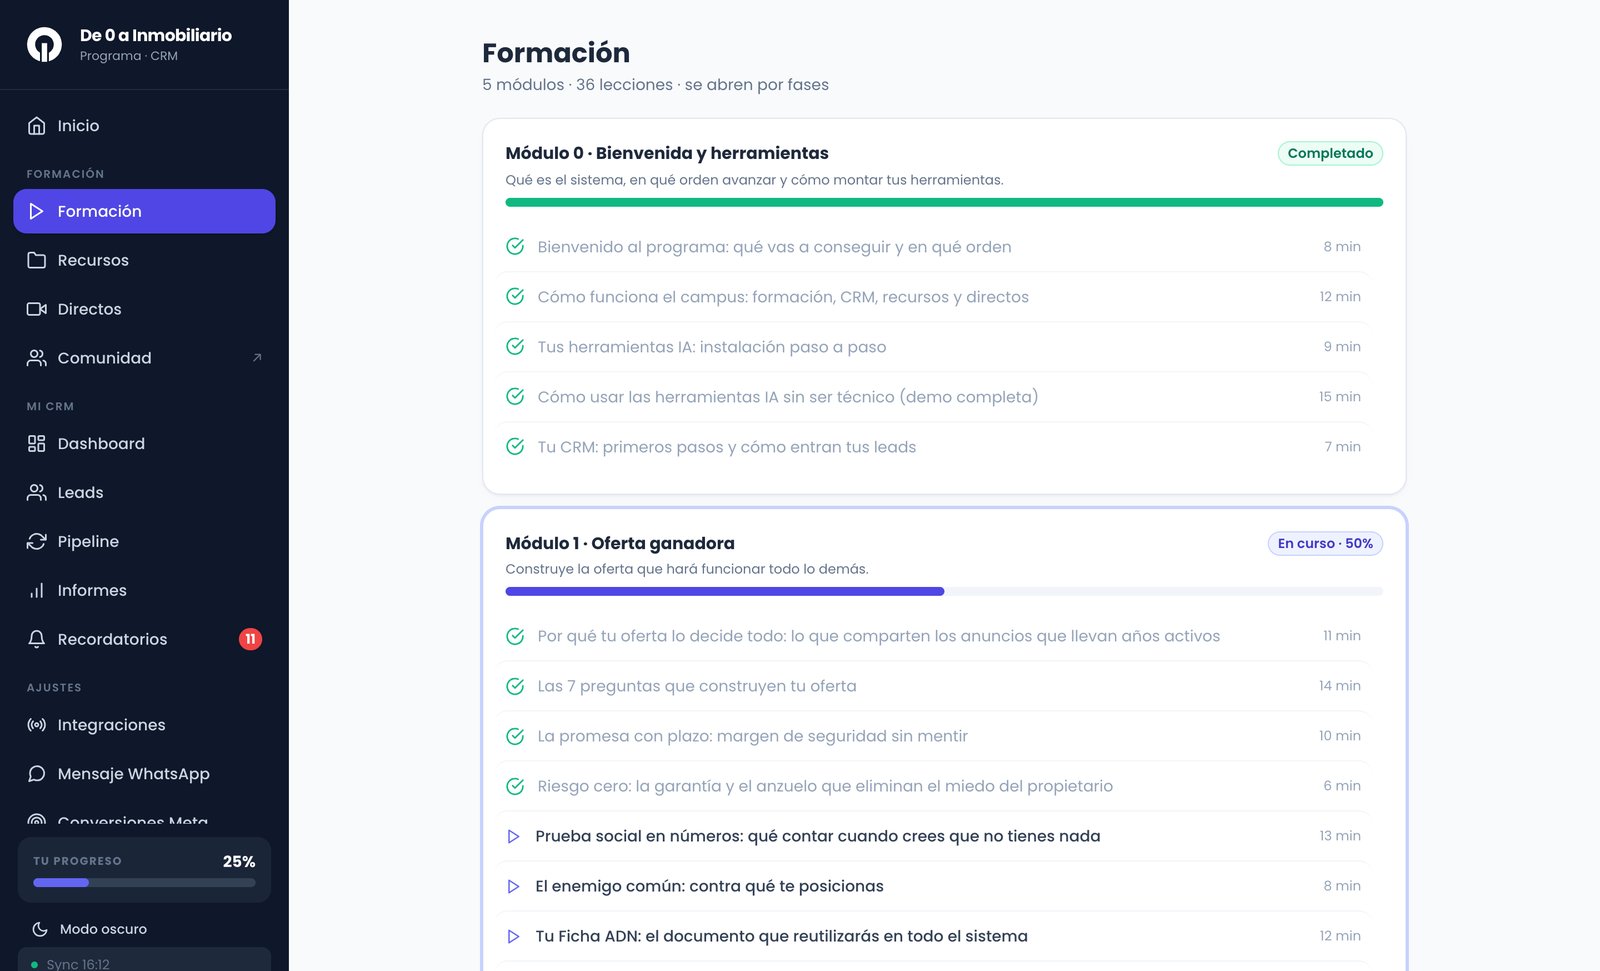Image resolution: width=1600 pixels, height=971 pixels.
Task: Open the Dashboard page
Action: [x=144, y=444]
